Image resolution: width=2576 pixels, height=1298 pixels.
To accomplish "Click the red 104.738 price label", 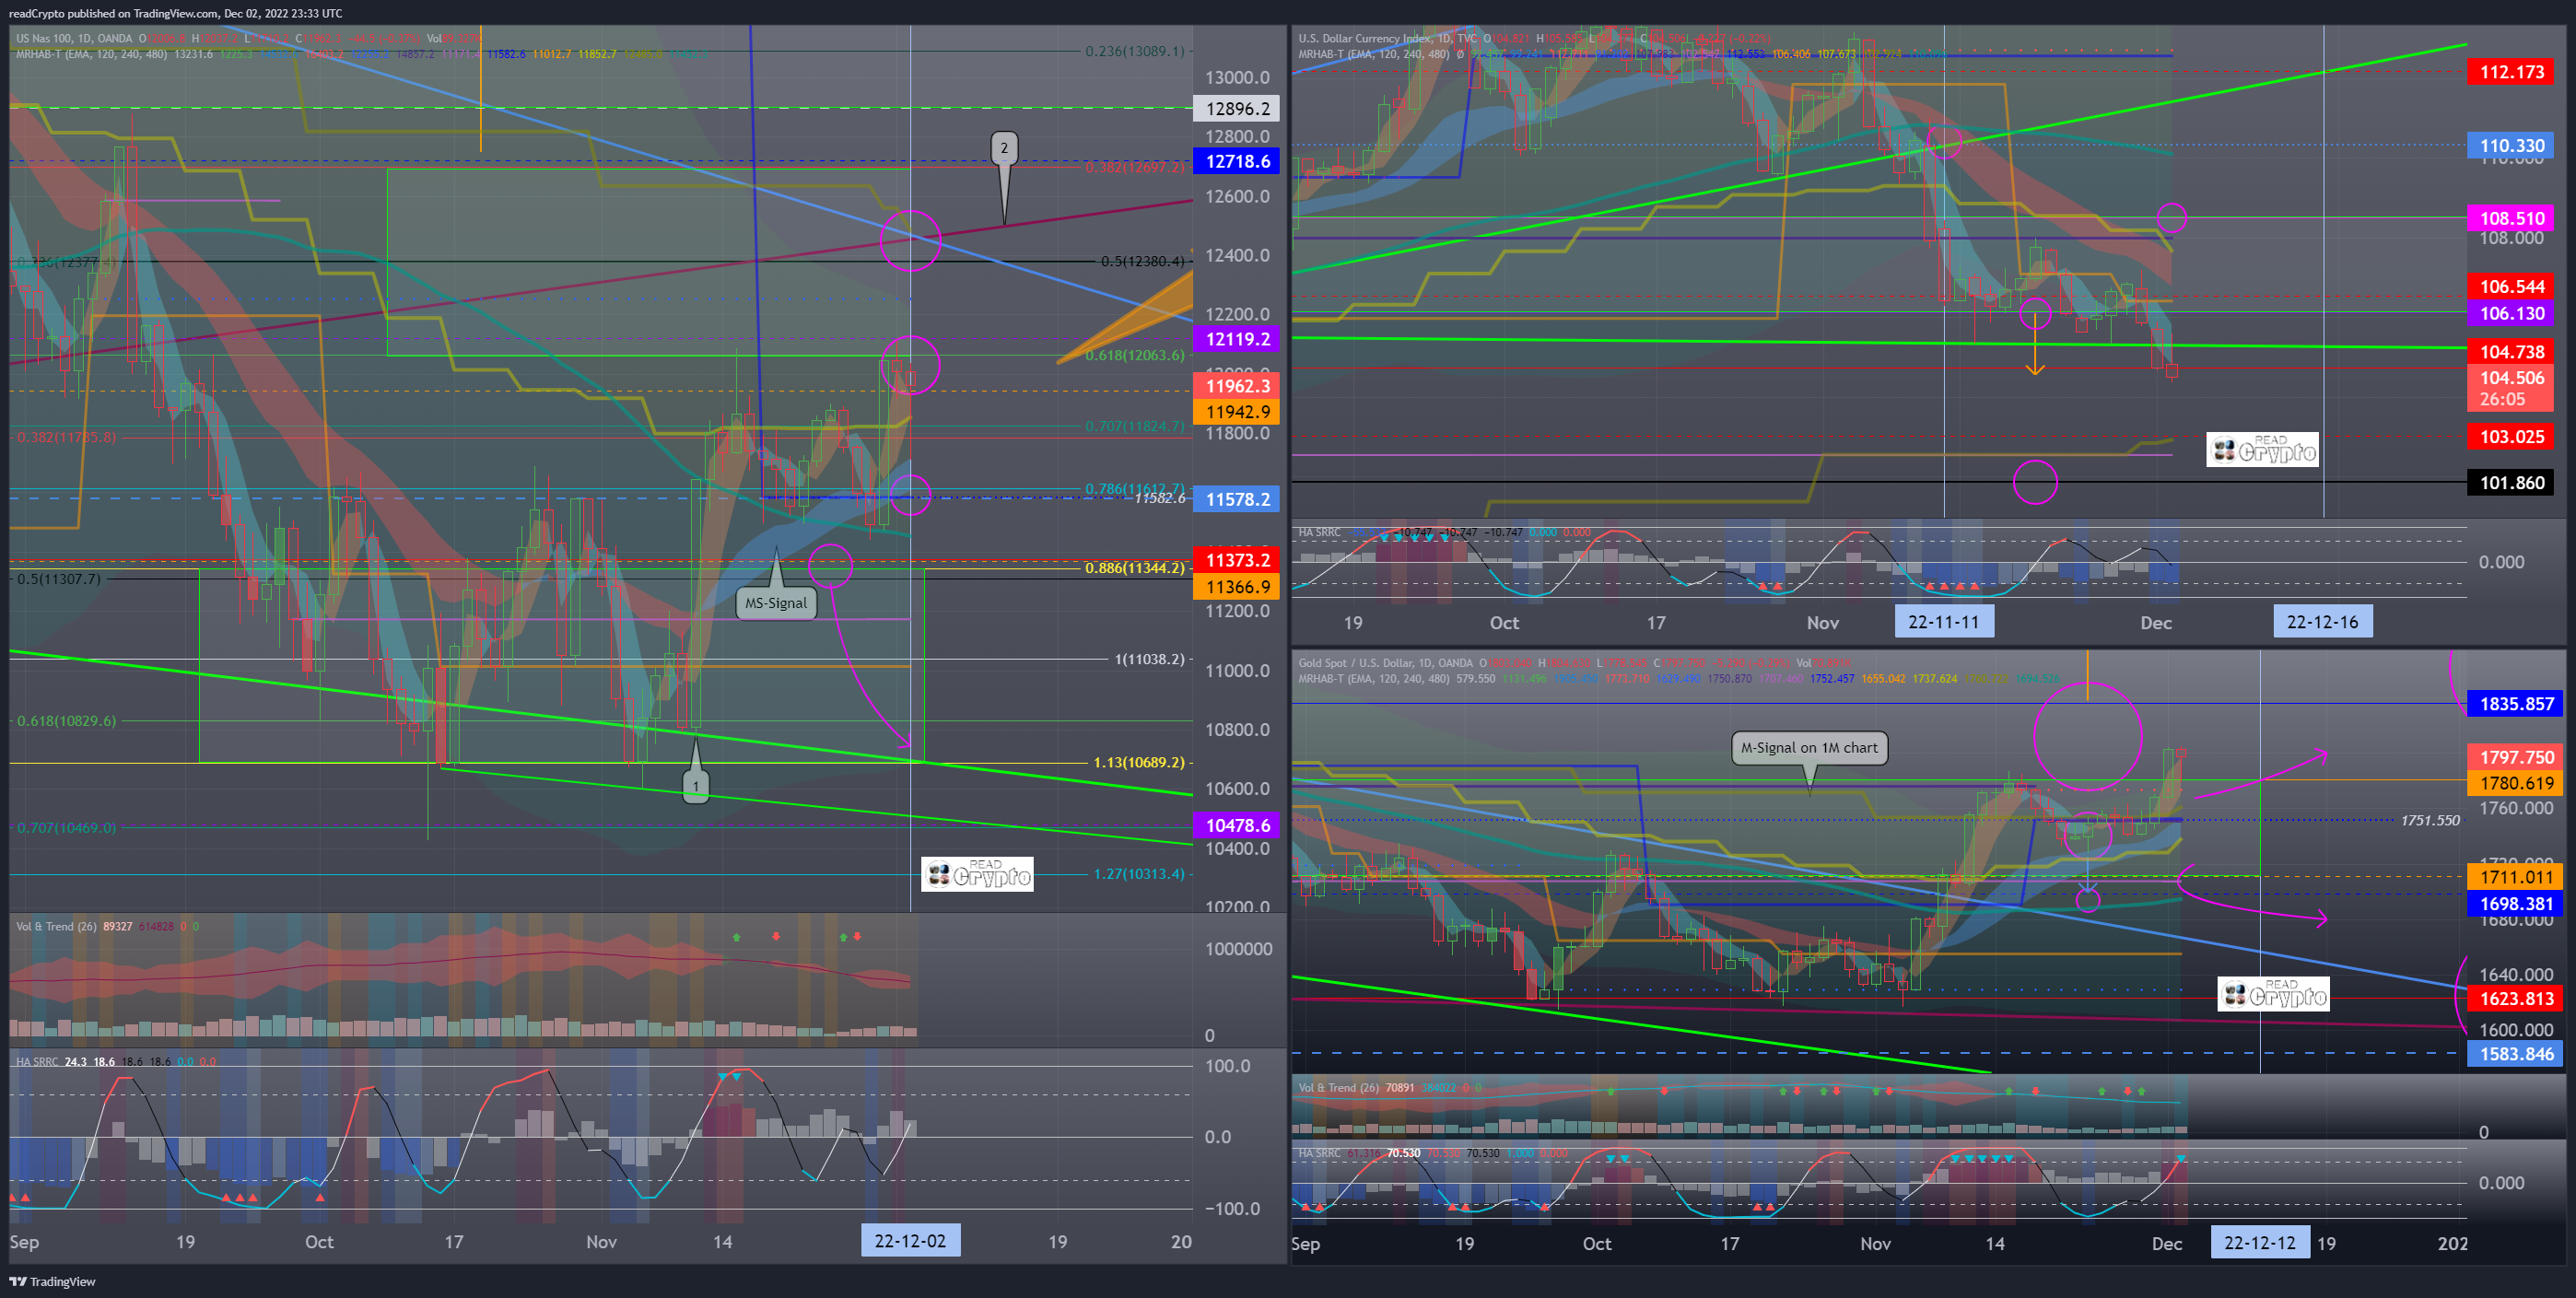I will pos(2510,351).
